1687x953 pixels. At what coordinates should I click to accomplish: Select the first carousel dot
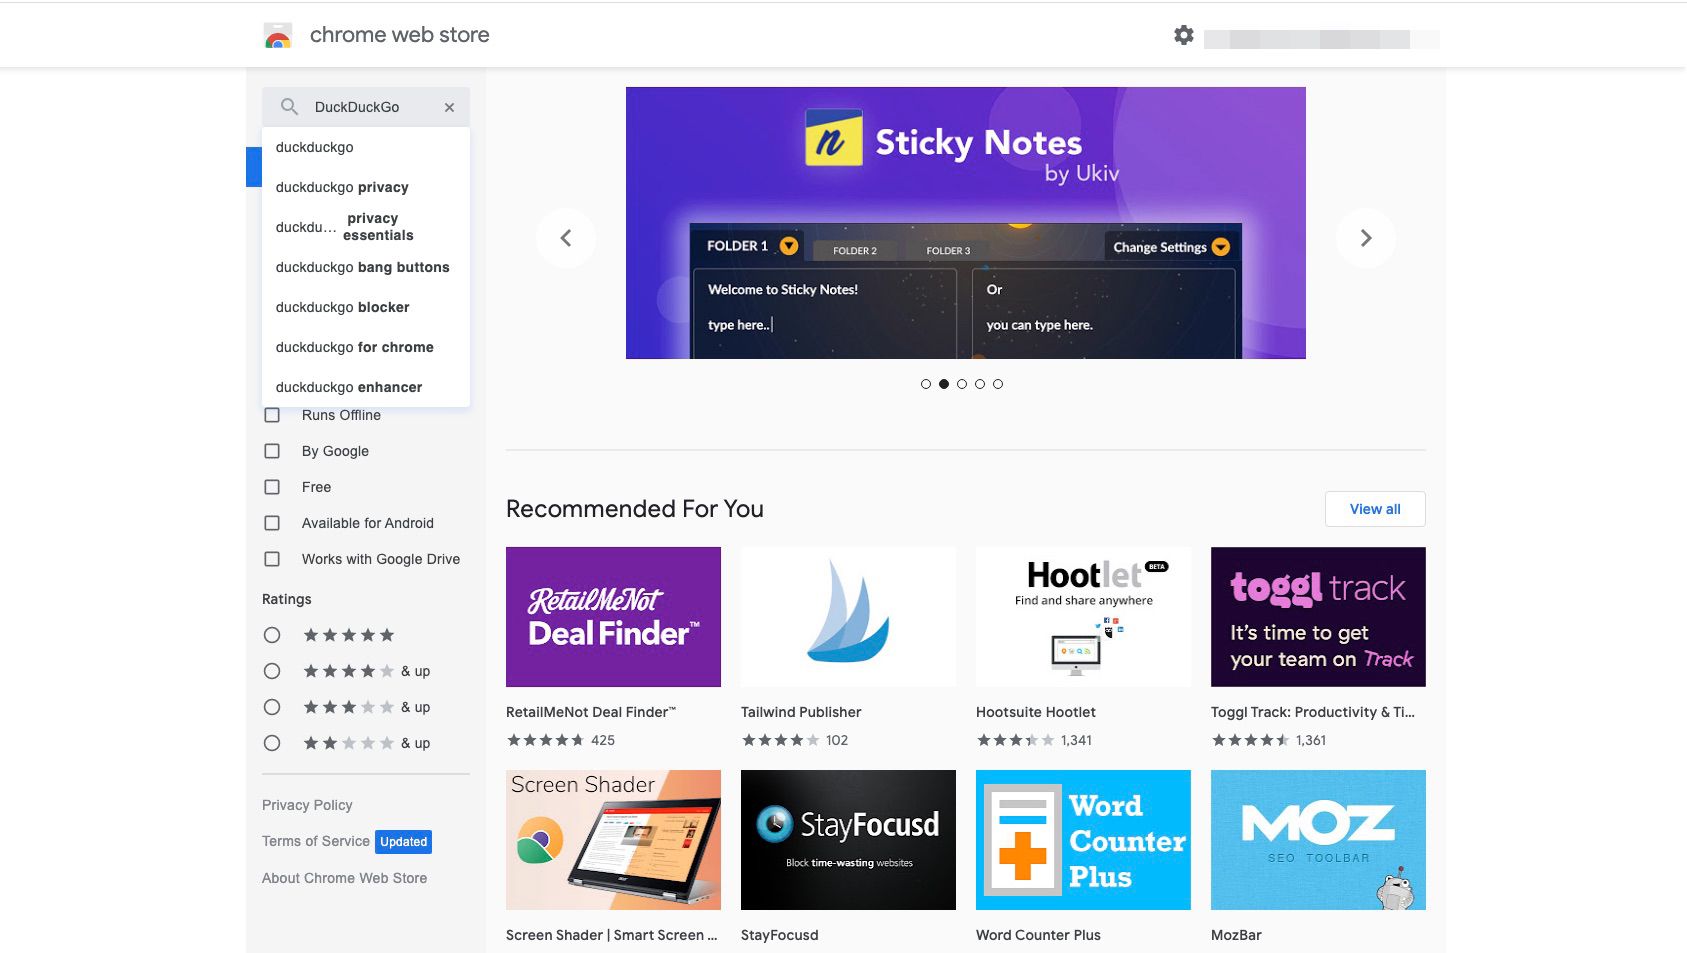[x=926, y=384]
